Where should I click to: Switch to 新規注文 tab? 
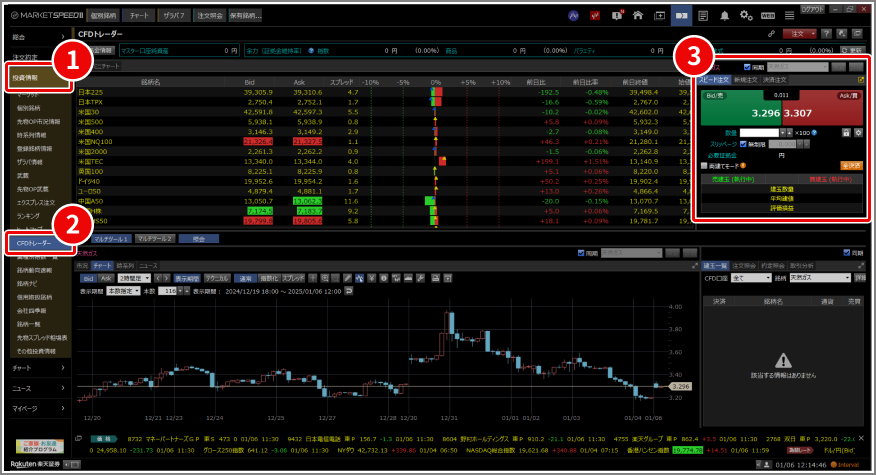click(745, 80)
